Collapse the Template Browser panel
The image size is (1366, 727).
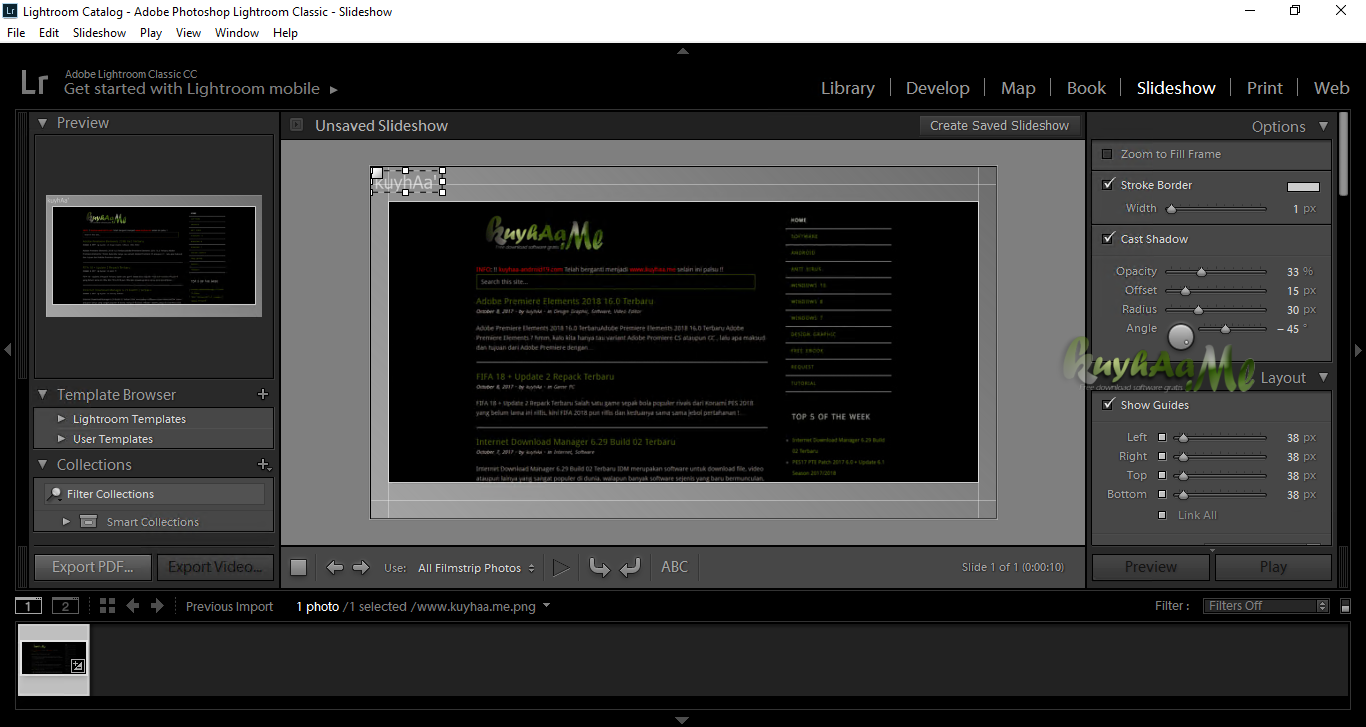[43, 394]
